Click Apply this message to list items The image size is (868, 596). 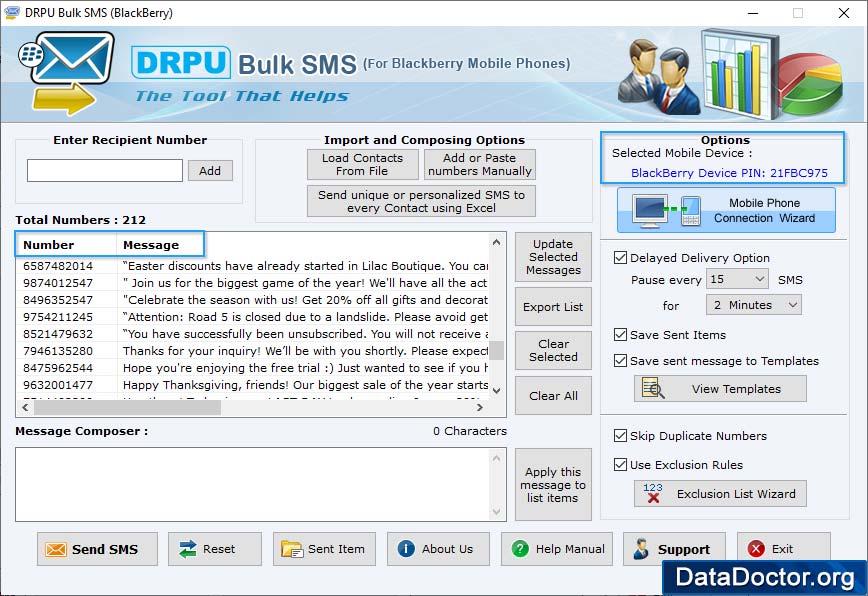click(553, 485)
